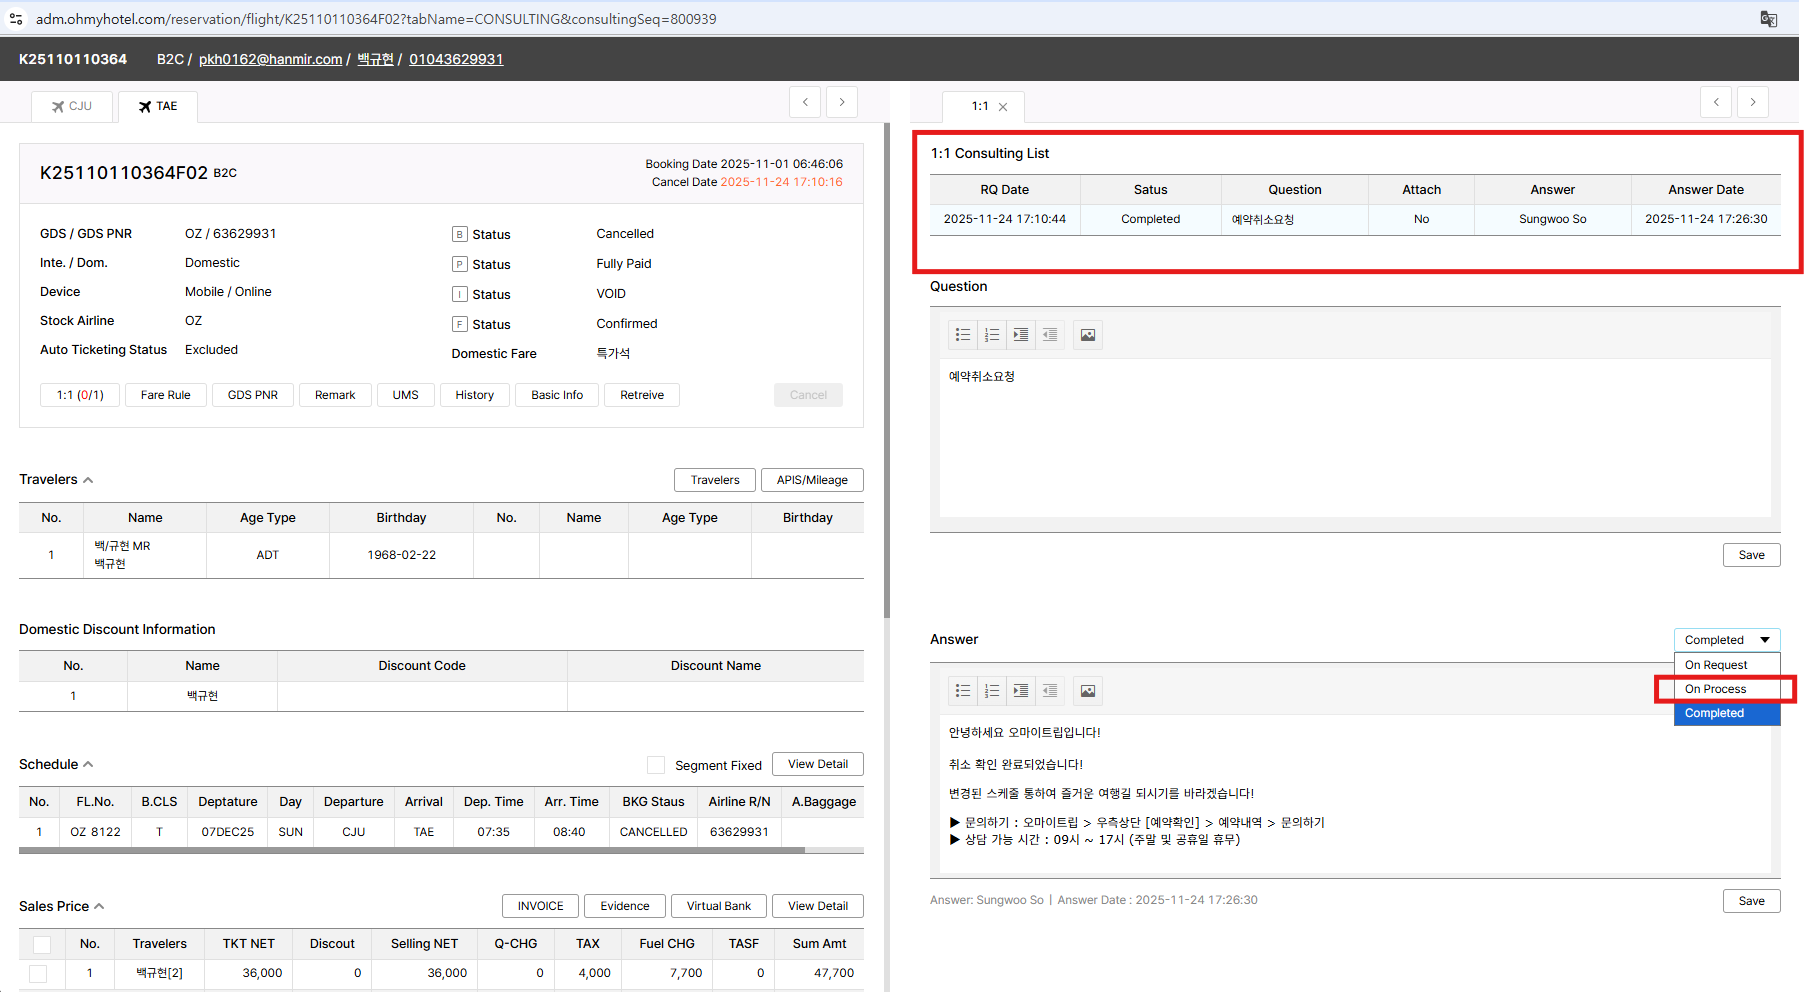Collapse the Schedule section
The image size is (1804, 992).
[x=88, y=765]
